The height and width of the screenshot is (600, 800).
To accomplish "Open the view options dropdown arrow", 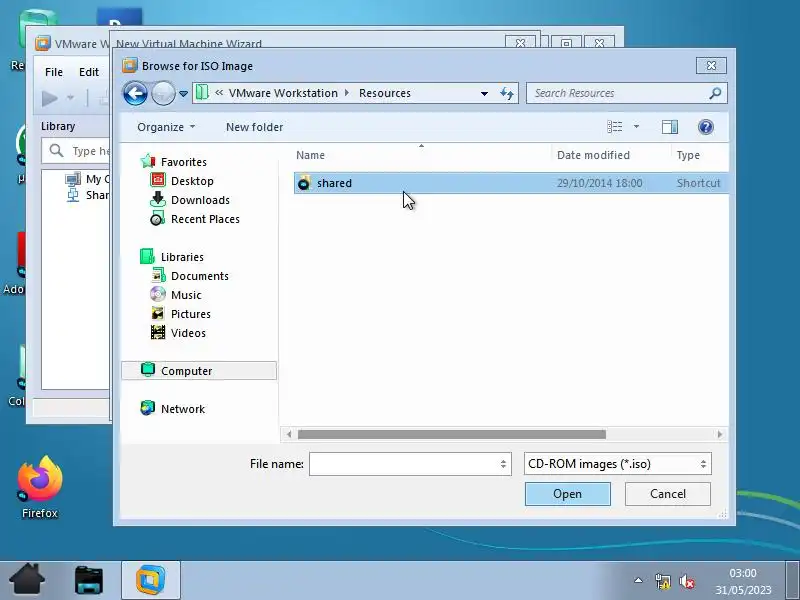I will pos(636,127).
